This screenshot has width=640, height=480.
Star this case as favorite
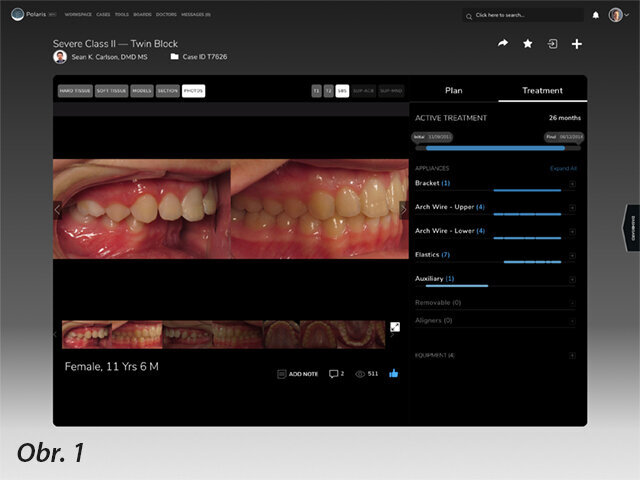click(527, 44)
